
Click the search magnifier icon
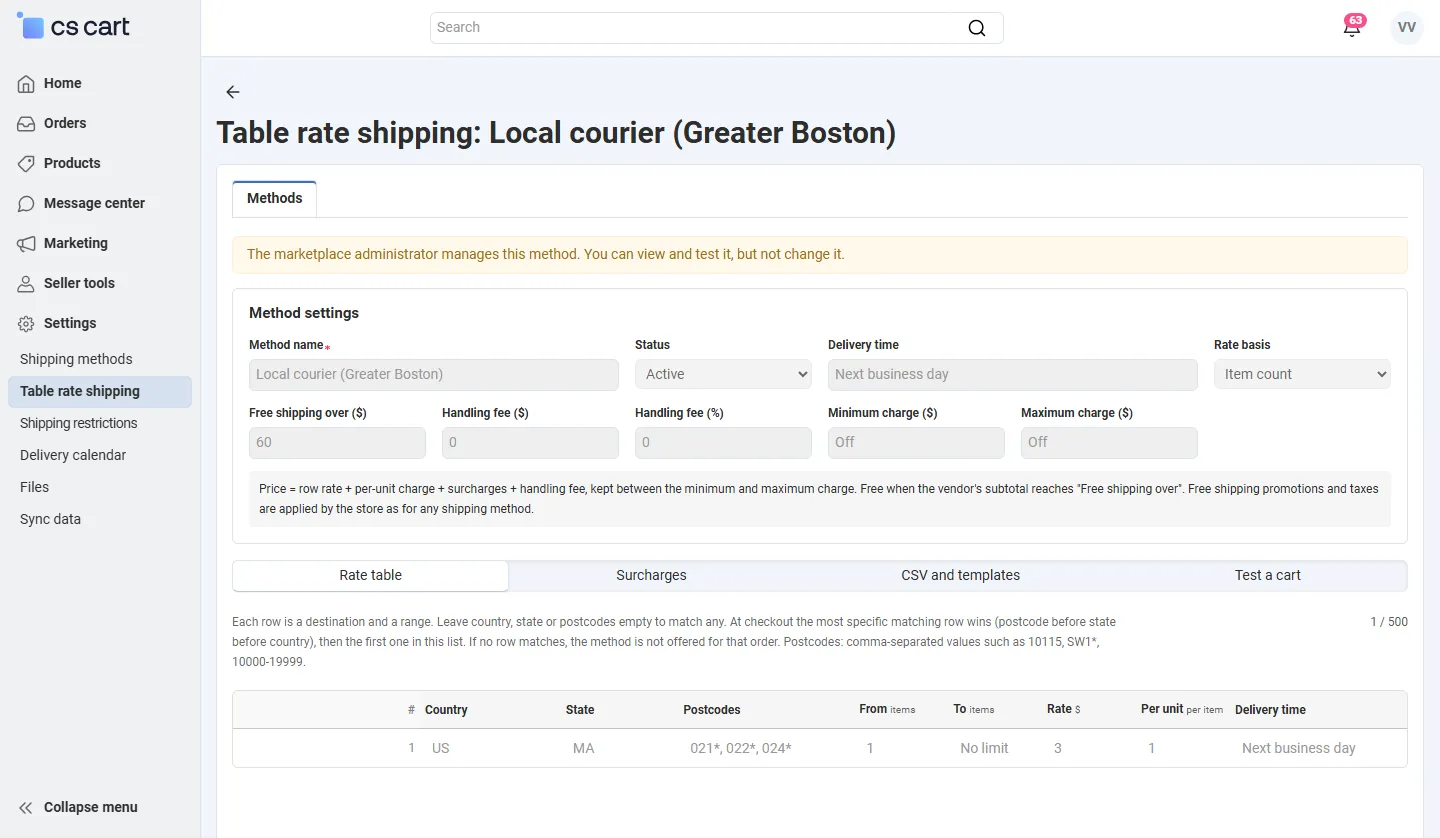[x=977, y=28]
